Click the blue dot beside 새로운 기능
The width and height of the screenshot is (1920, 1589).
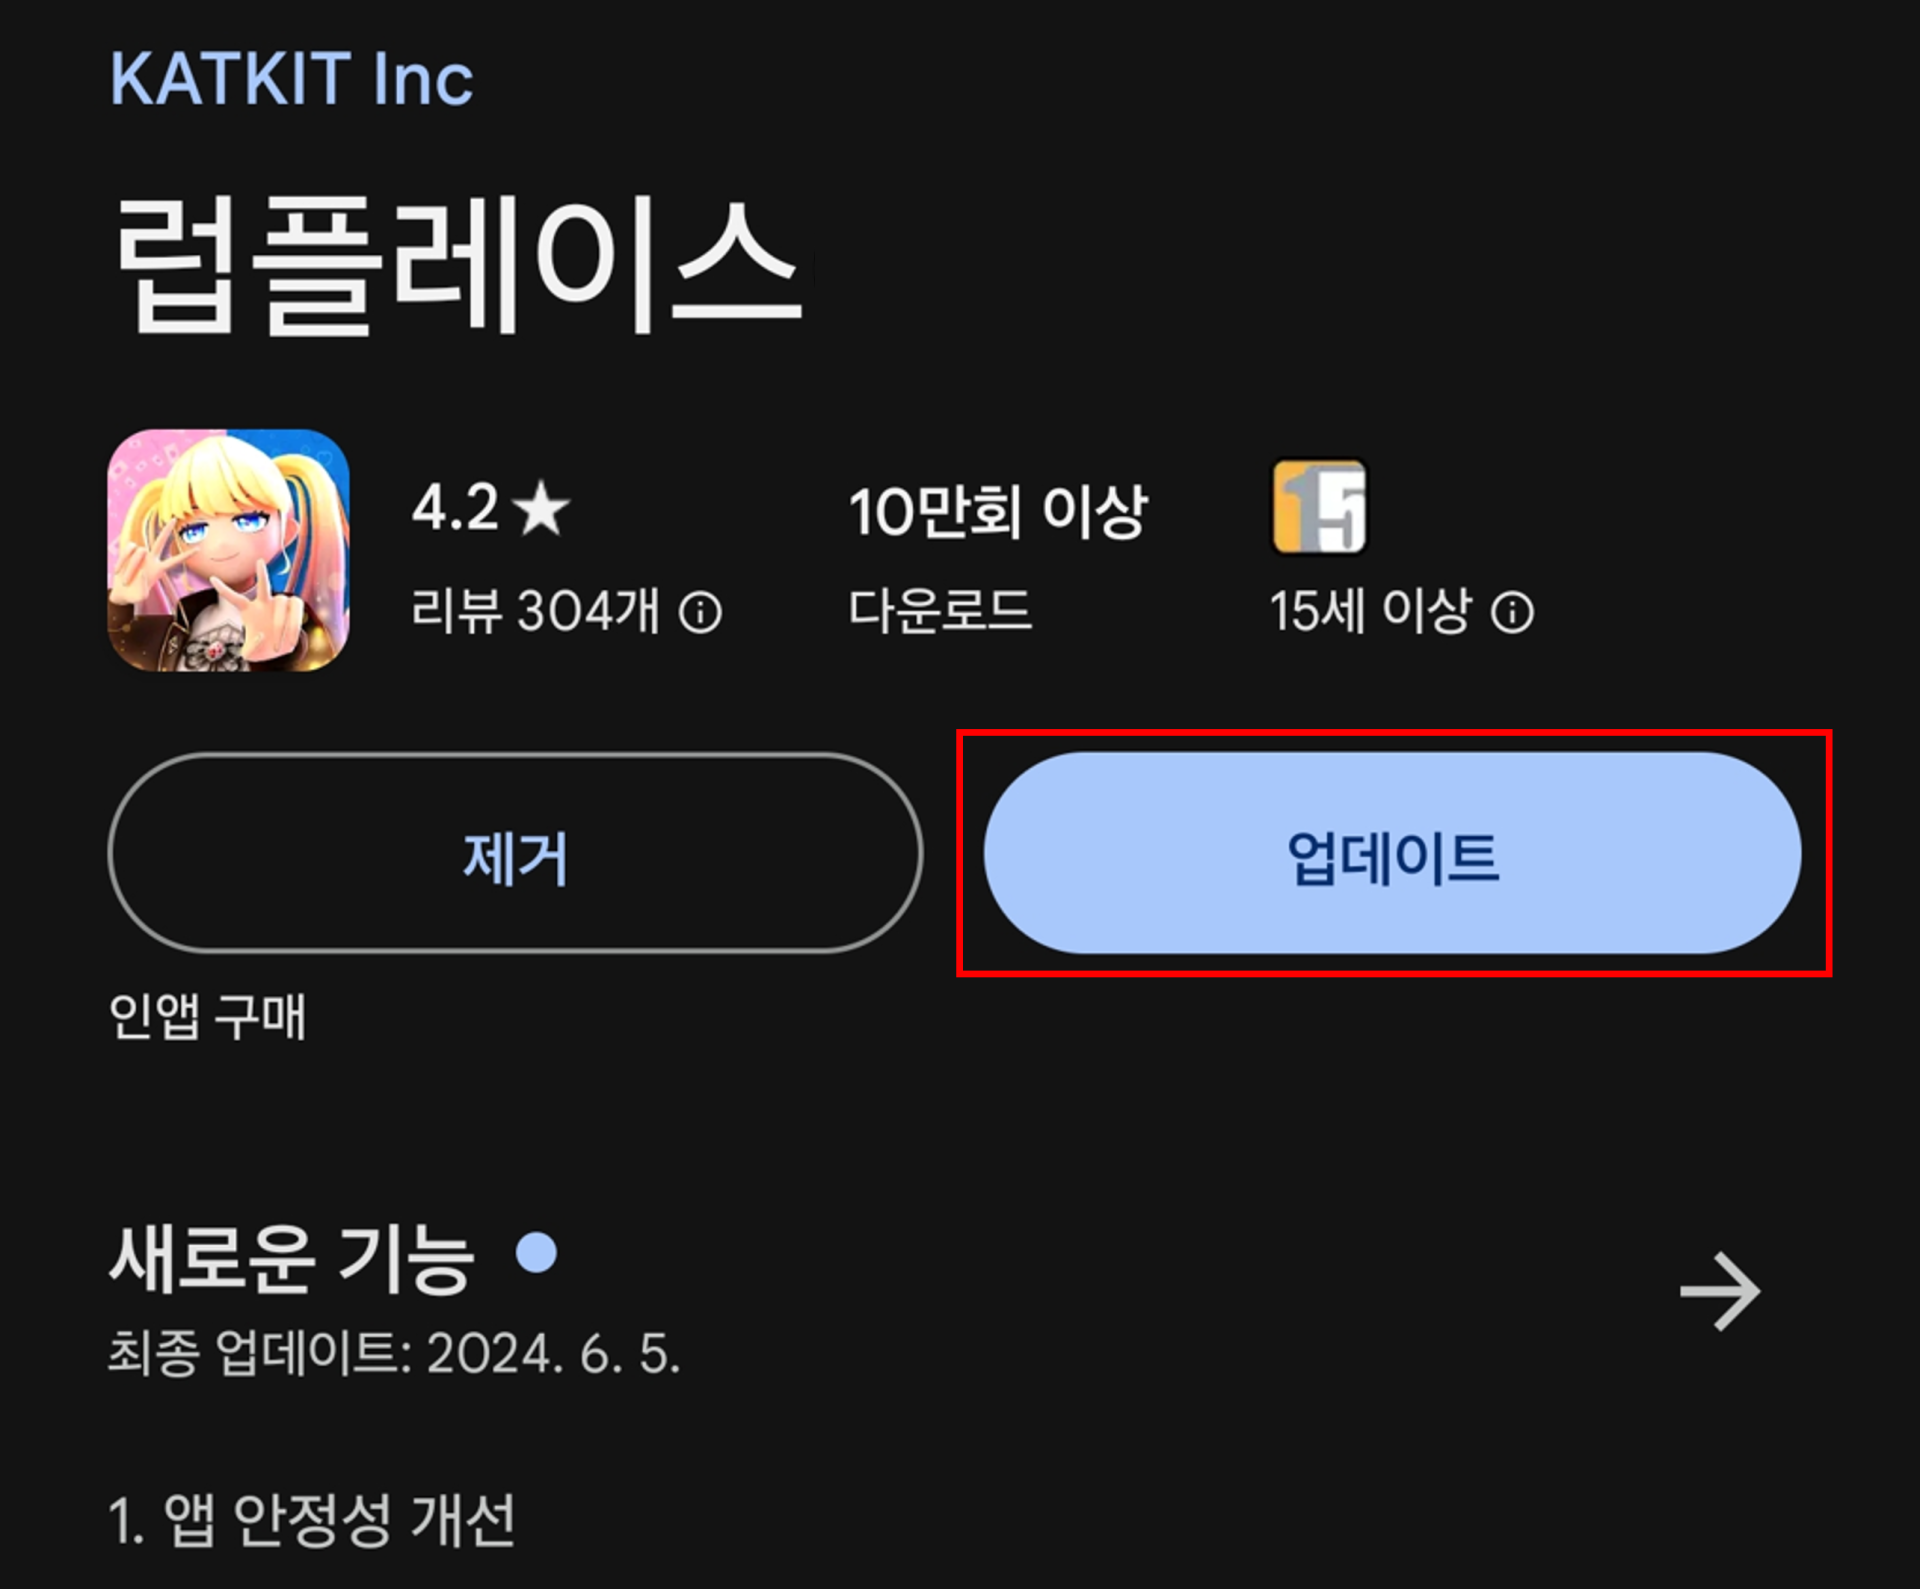coord(537,1253)
